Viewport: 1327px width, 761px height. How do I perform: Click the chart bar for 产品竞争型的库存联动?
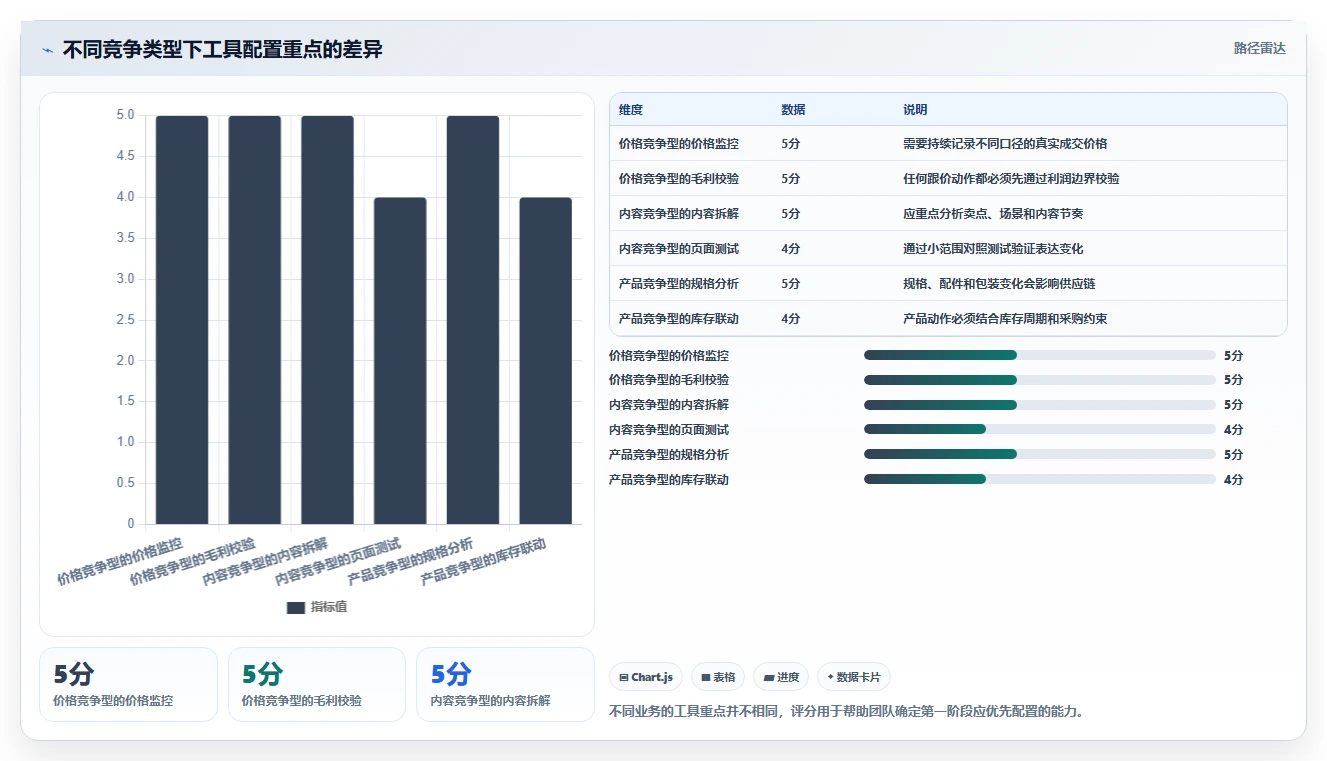[x=546, y=361]
